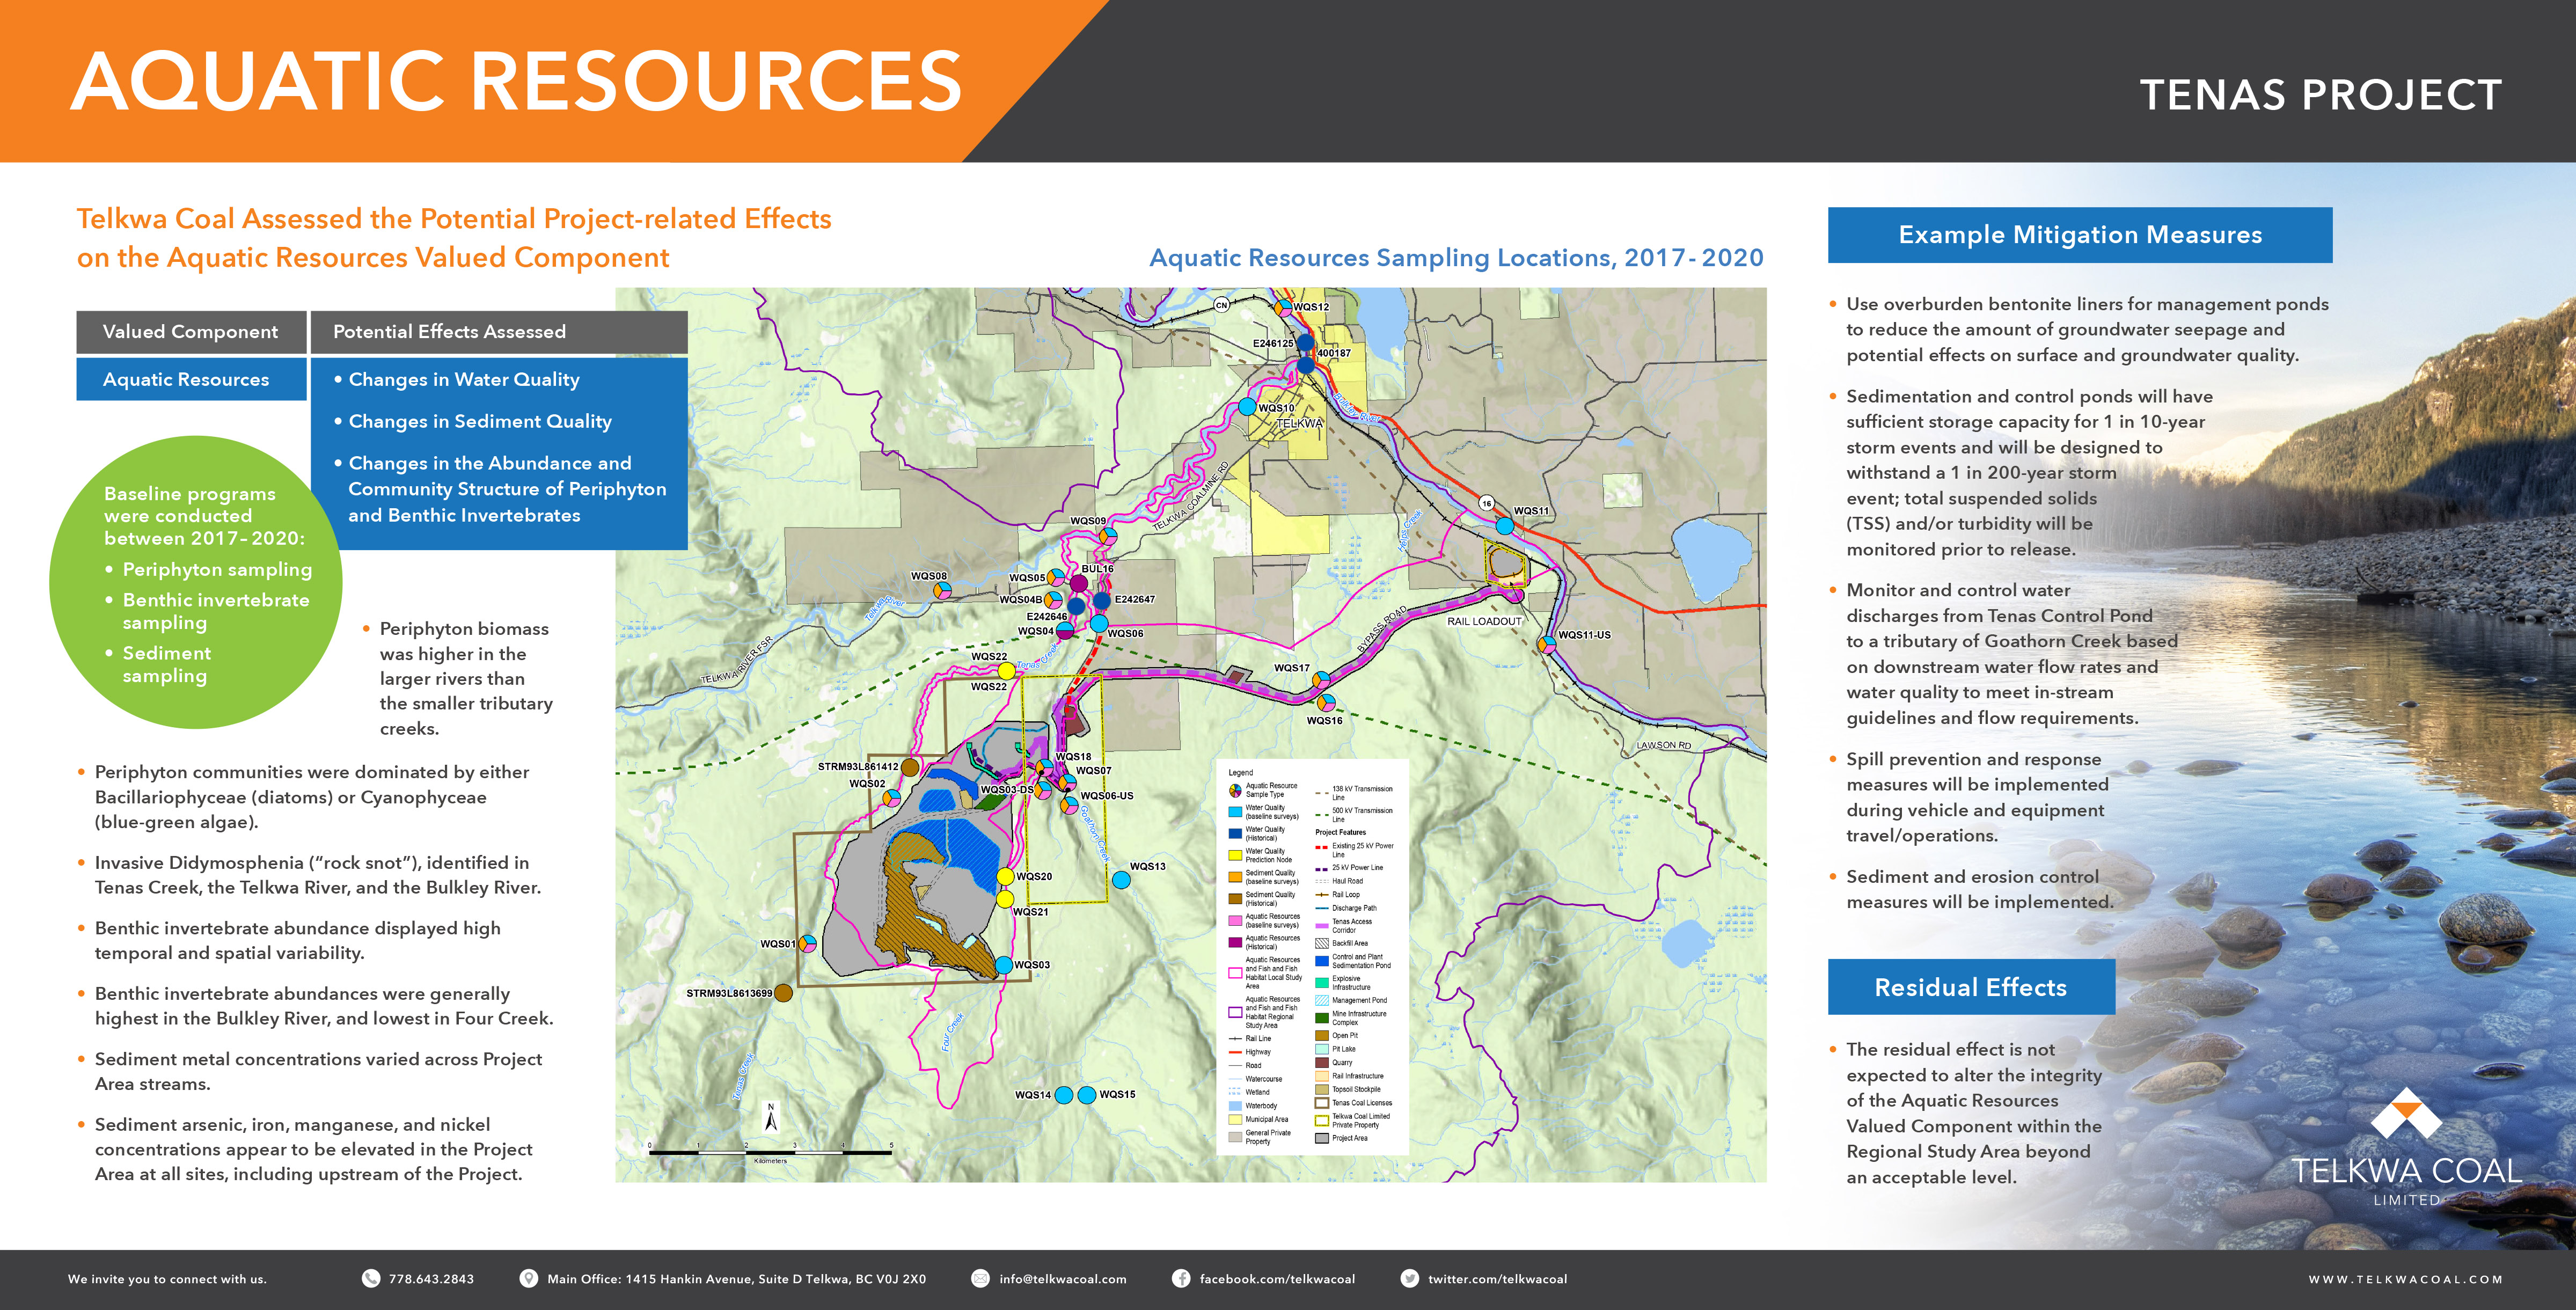Click the Project Area grey legend swatch
This screenshot has width=2576, height=1310.
pyautogui.click(x=1321, y=1138)
